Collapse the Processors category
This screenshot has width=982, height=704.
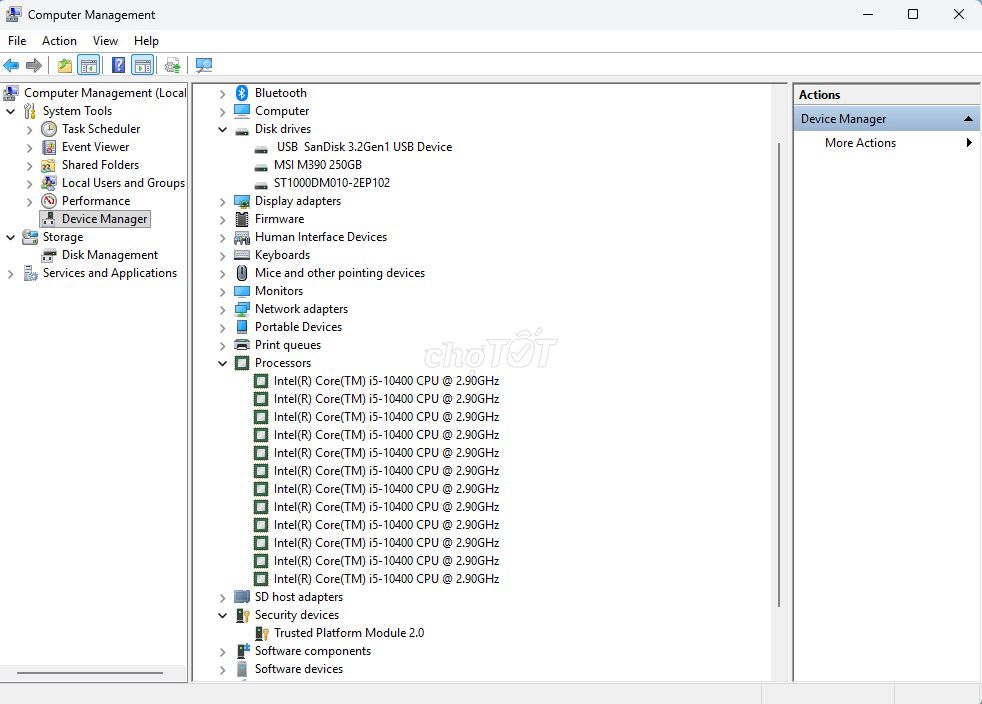point(223,364)
